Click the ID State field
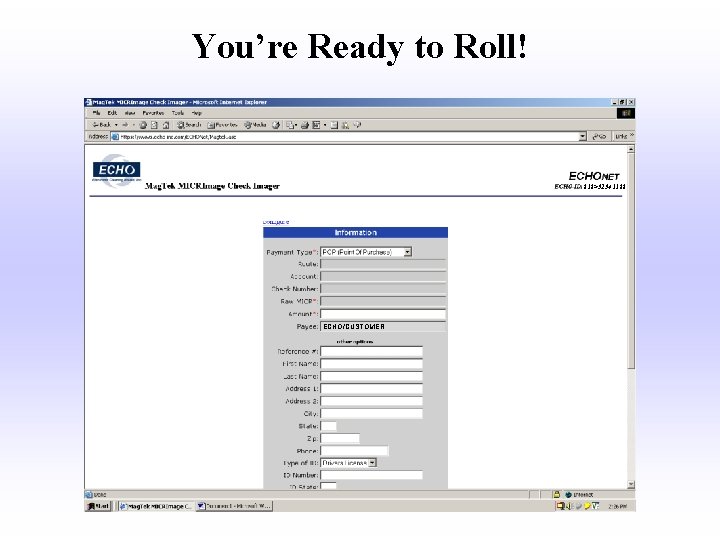Viewport: 720px width, 540px height. click(328, 486)
